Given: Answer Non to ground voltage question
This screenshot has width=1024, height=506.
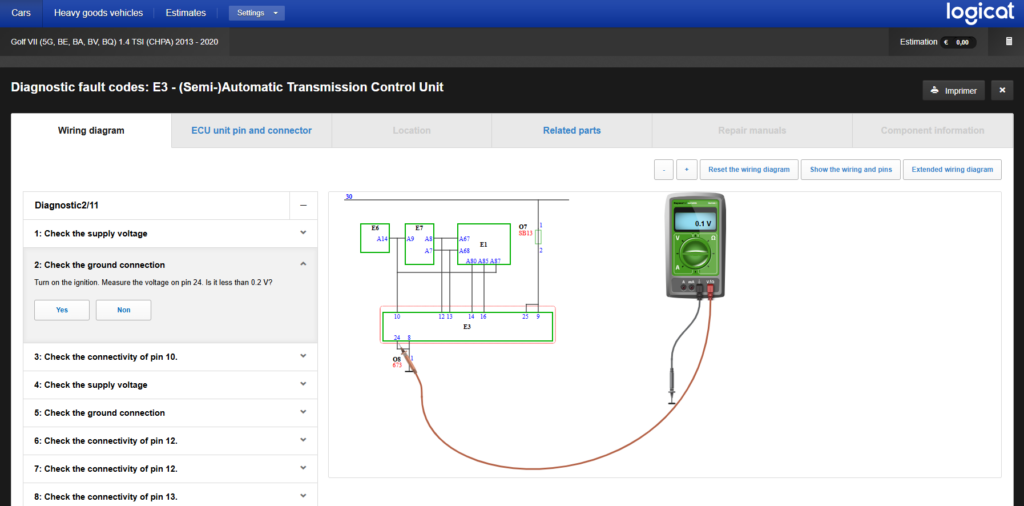Looking at the screenshot, I should (x=123, y=310).
